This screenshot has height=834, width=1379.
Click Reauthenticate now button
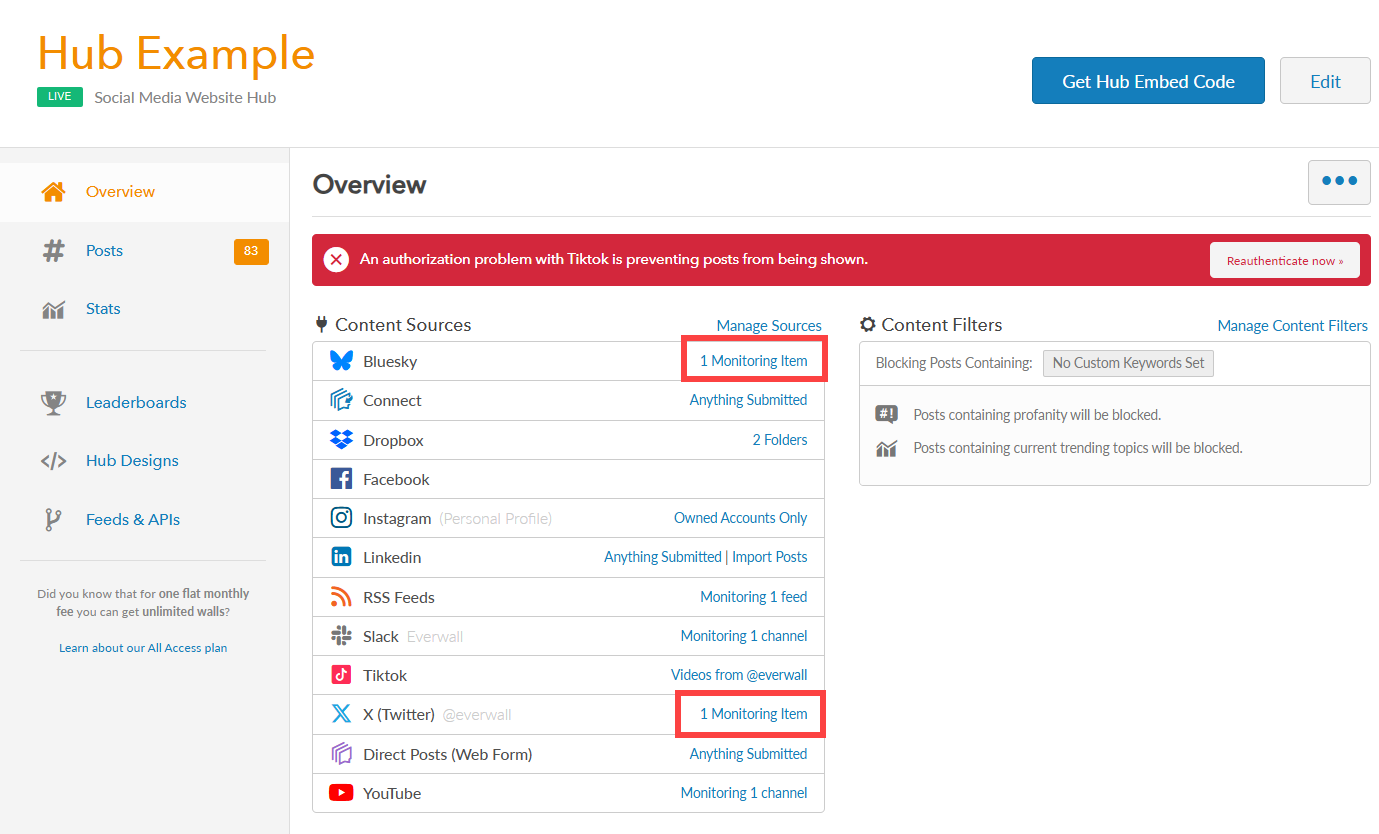[1285, 260]
